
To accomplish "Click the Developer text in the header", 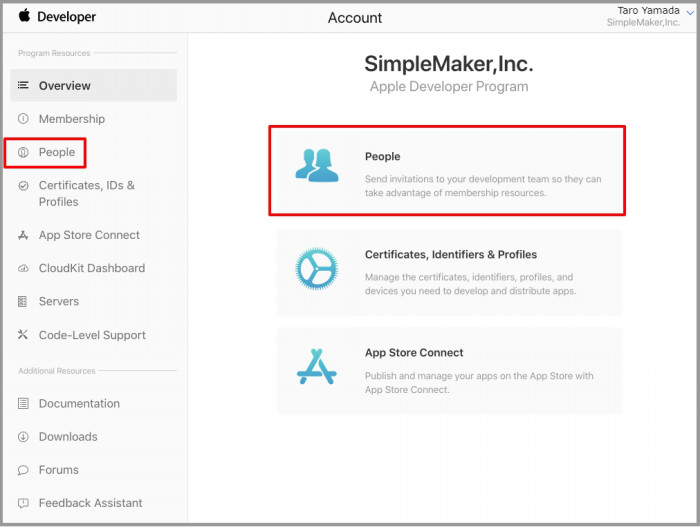I will (x=67, y=17).
